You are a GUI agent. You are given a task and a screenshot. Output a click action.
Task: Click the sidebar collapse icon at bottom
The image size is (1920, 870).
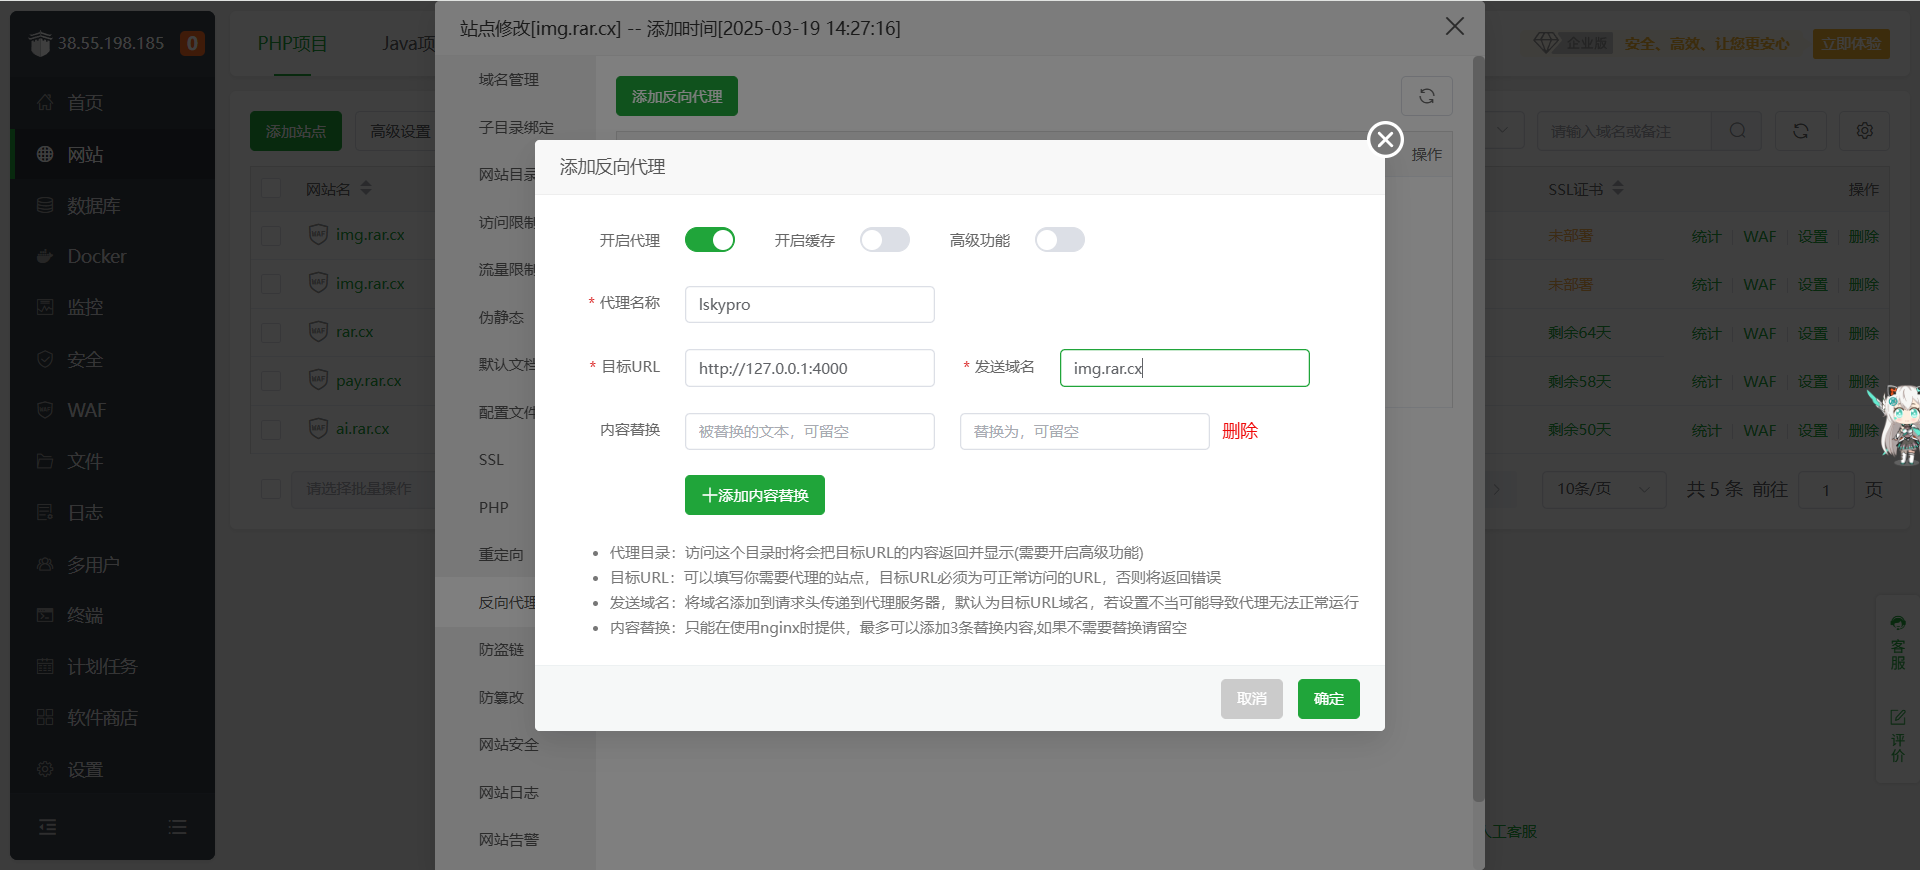[47, 827]
